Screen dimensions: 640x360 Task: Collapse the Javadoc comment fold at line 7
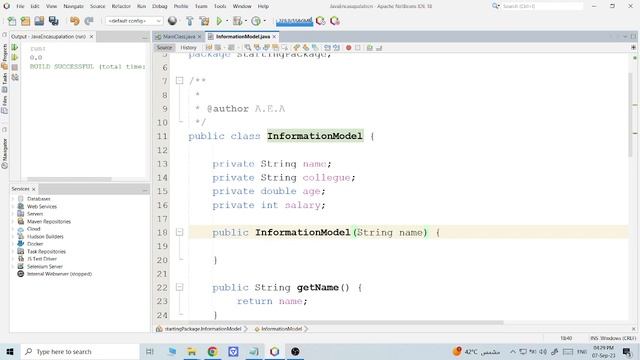tap(180, 80)
